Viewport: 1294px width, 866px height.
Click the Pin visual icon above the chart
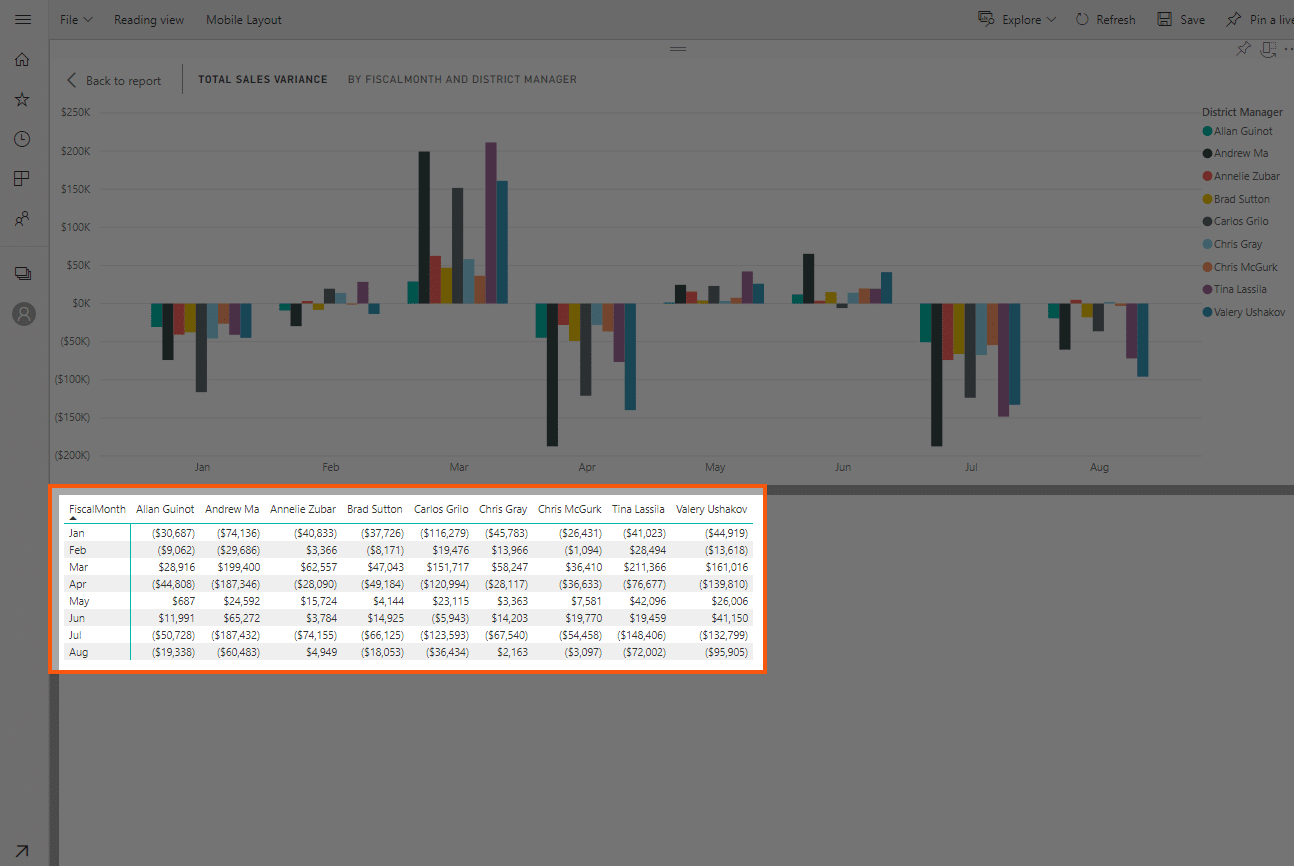1243,47
